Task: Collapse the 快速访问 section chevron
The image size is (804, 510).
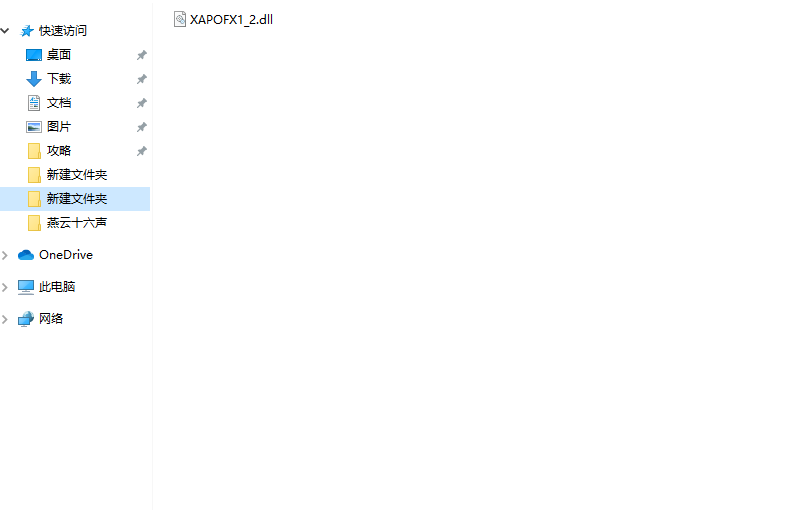Action: pyautogui.click(x=5, y=31)
